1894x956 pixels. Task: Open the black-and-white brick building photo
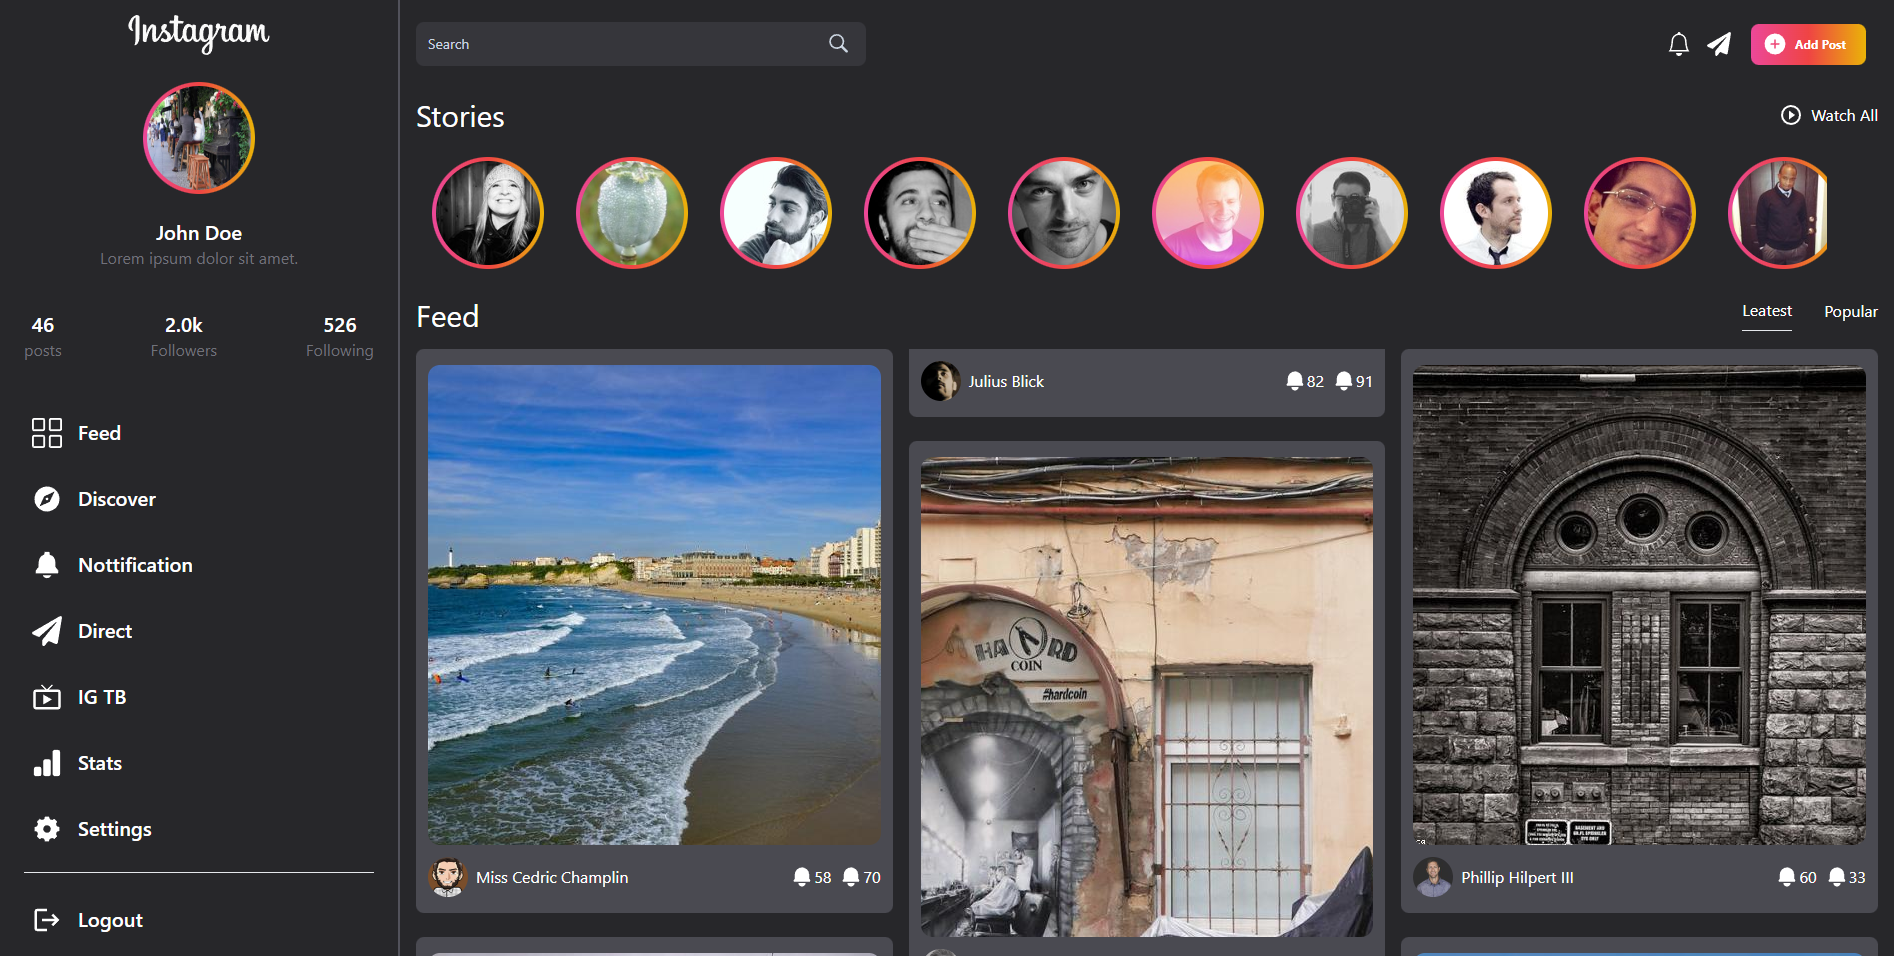coord(1639,605)
